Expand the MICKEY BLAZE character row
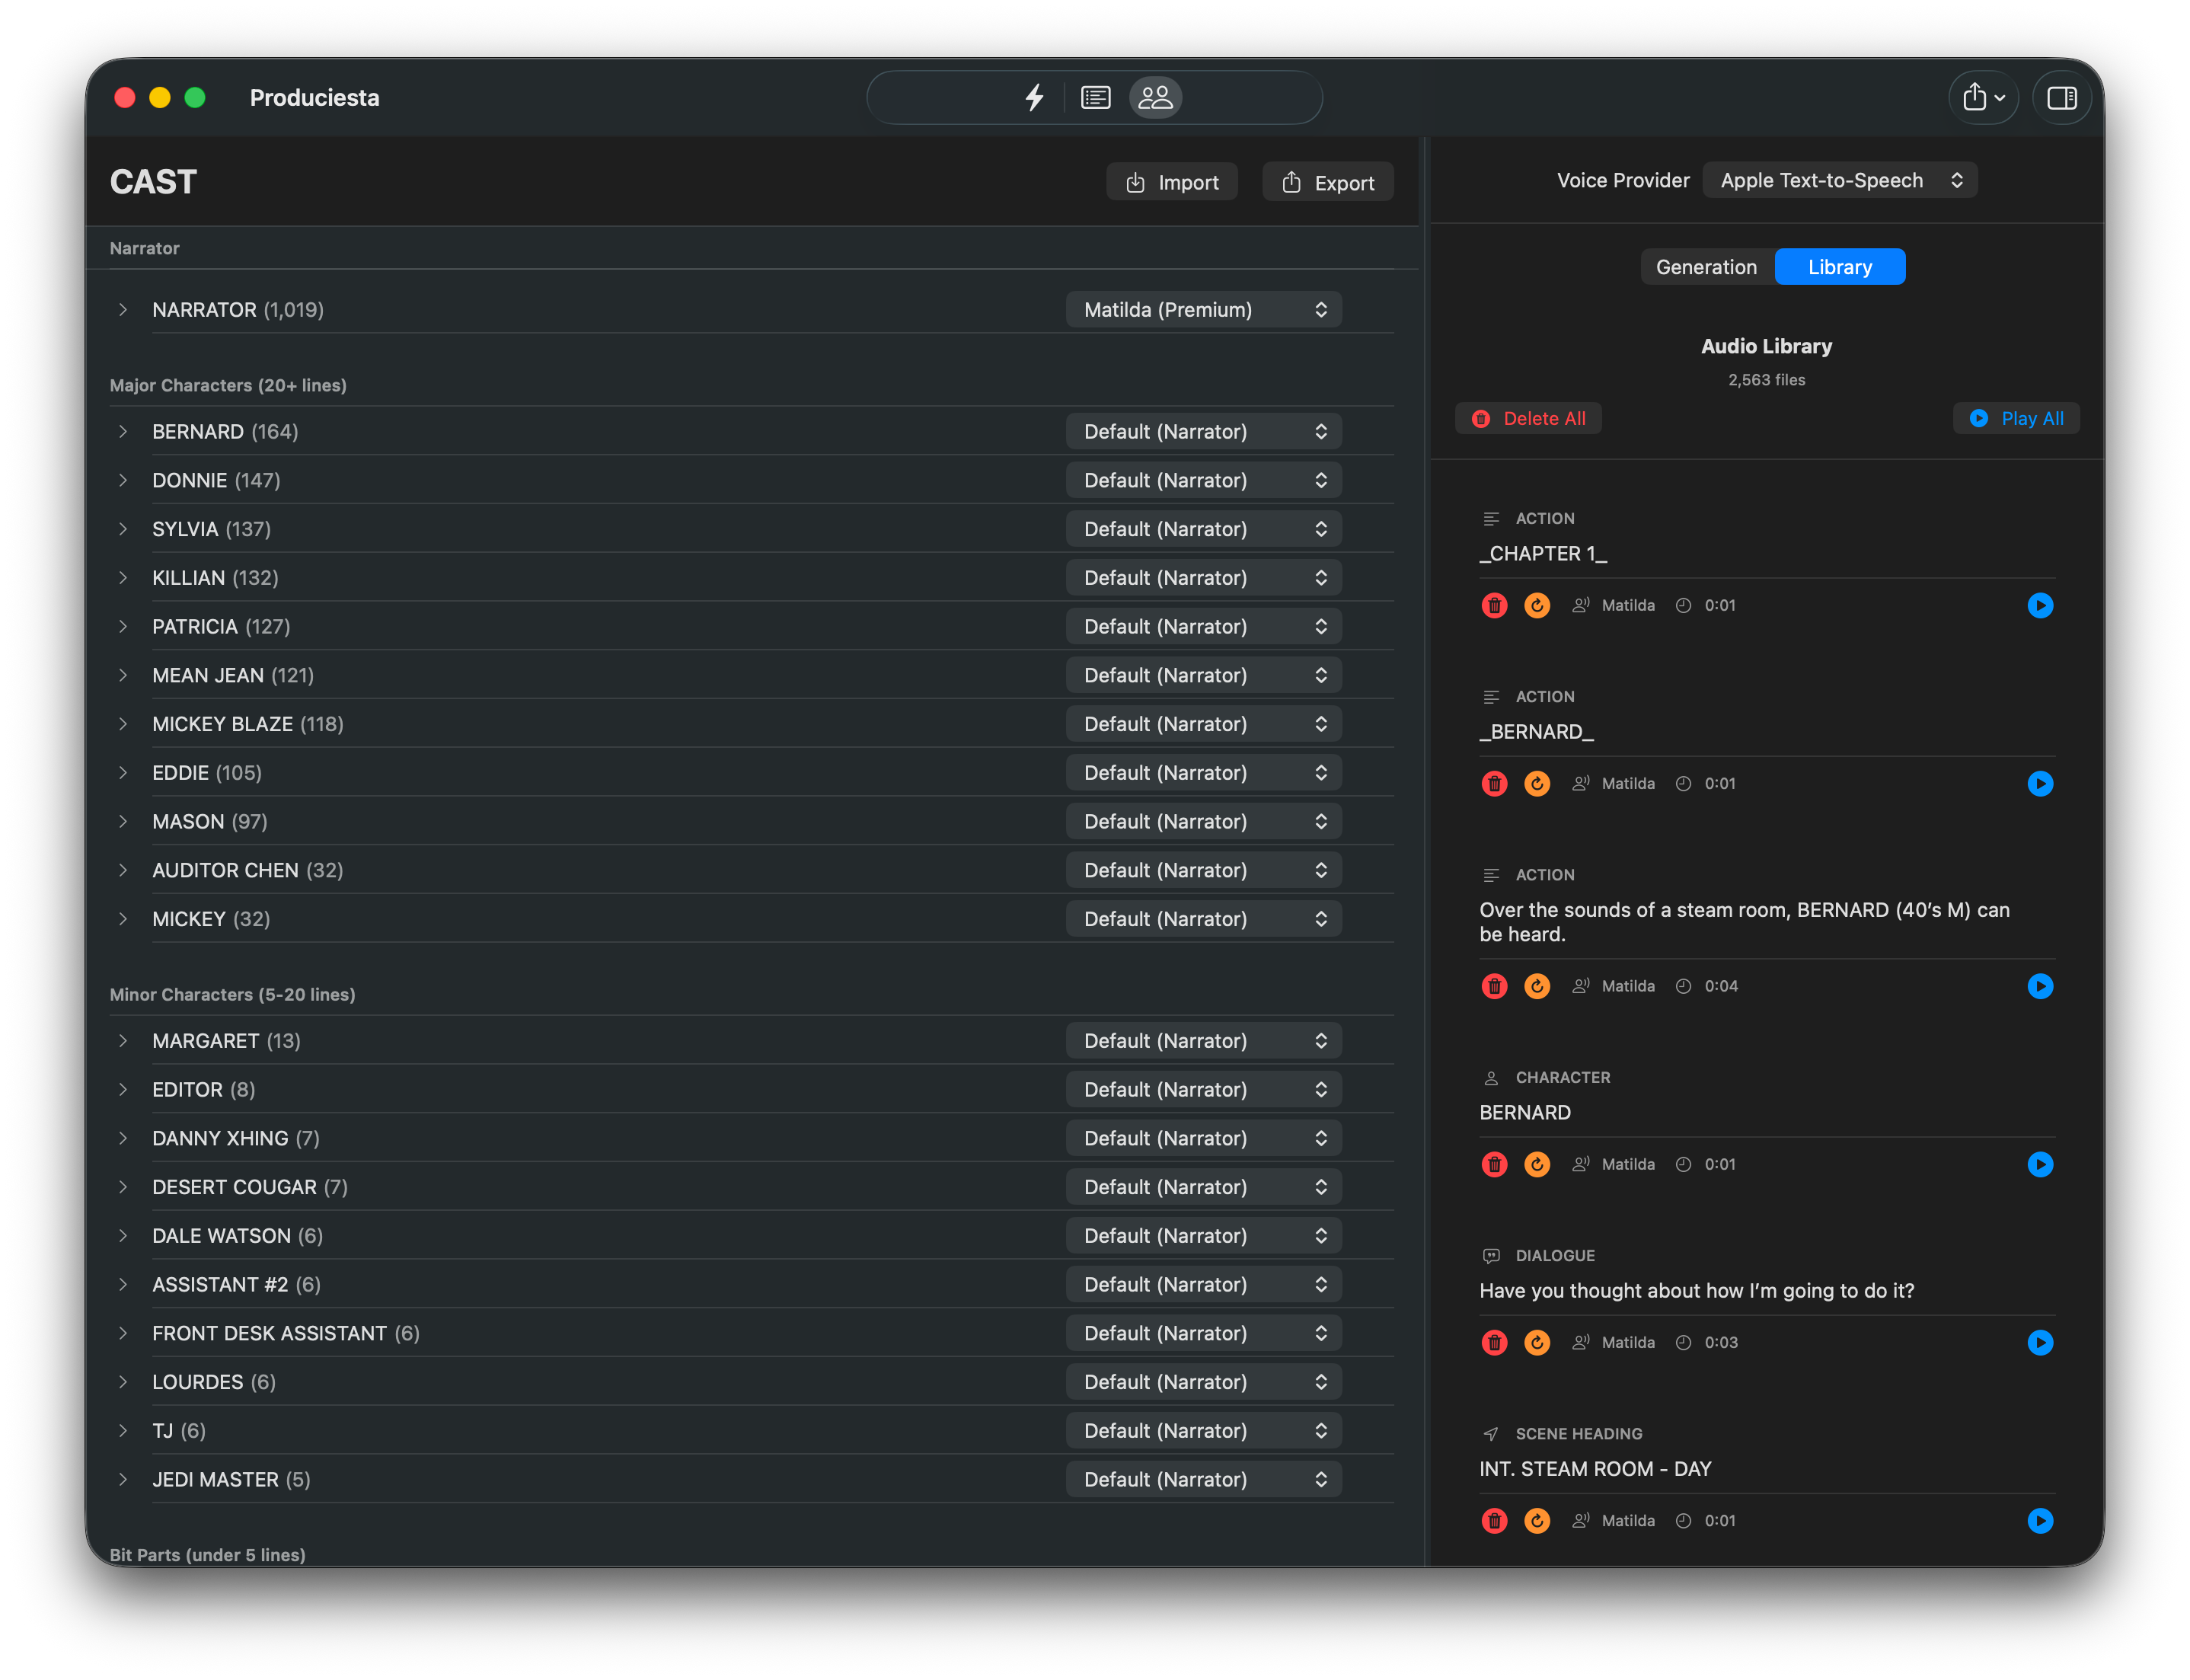The width and height of the screenshot is (2190, 1680). (x=123, y=724)
